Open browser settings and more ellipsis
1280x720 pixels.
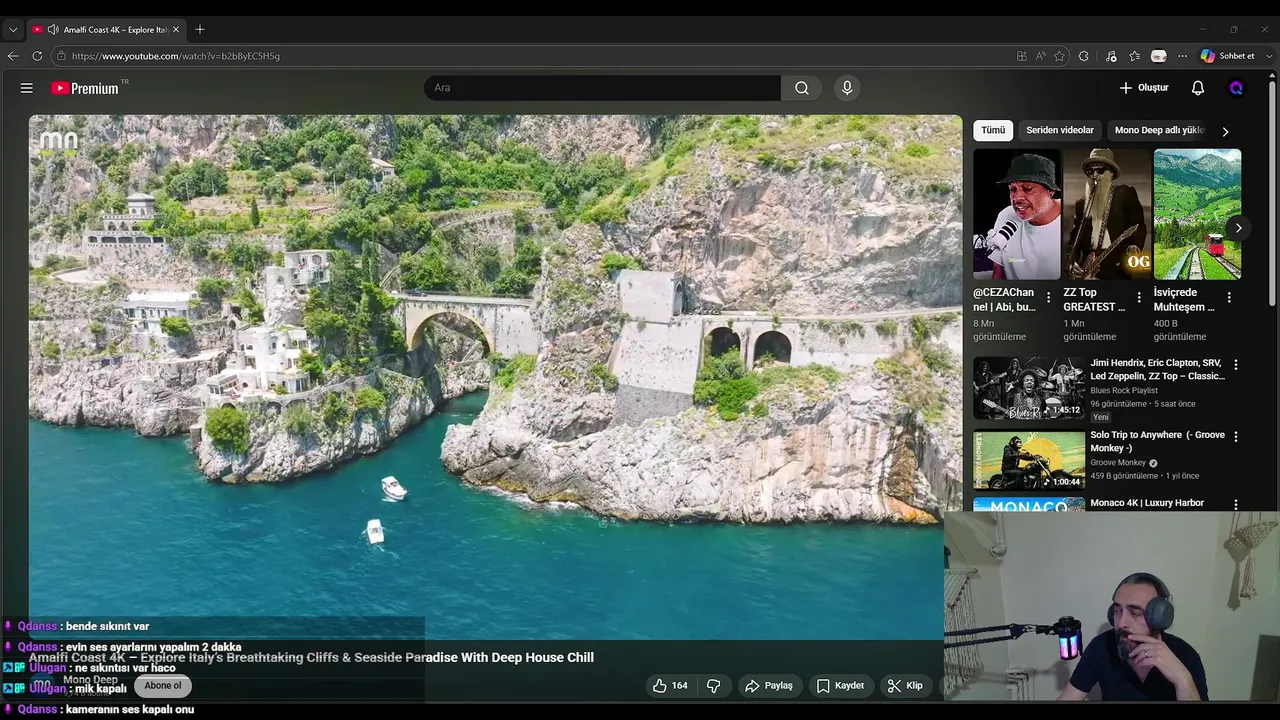[x=1182, y=56]
